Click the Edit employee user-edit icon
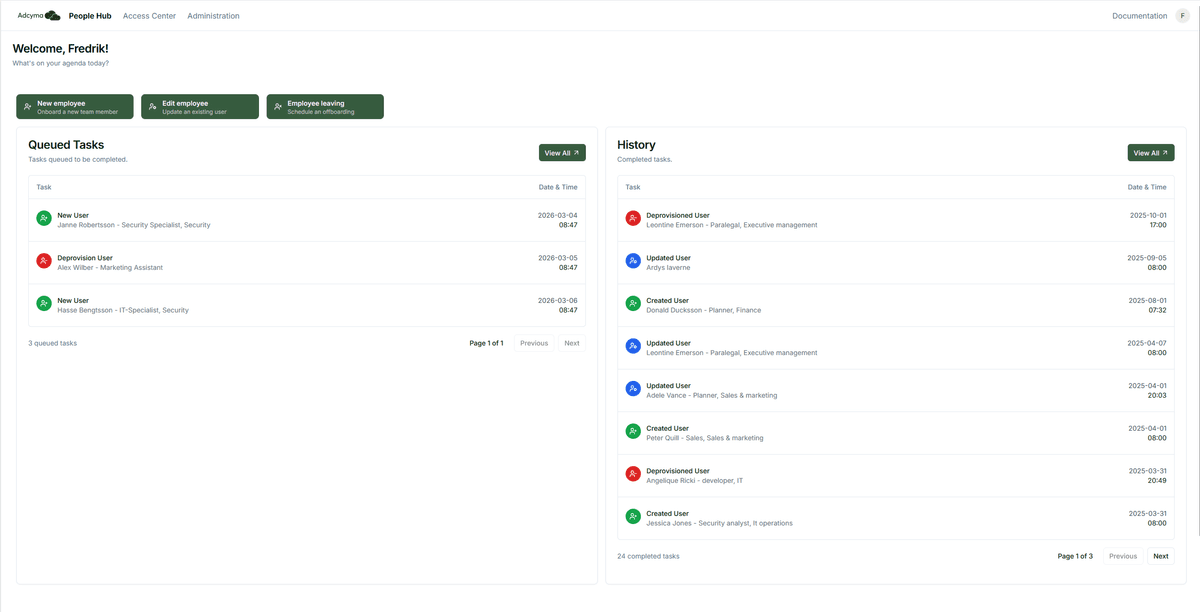This screenshot has height=612, width=1200. [x=151, y=105]
